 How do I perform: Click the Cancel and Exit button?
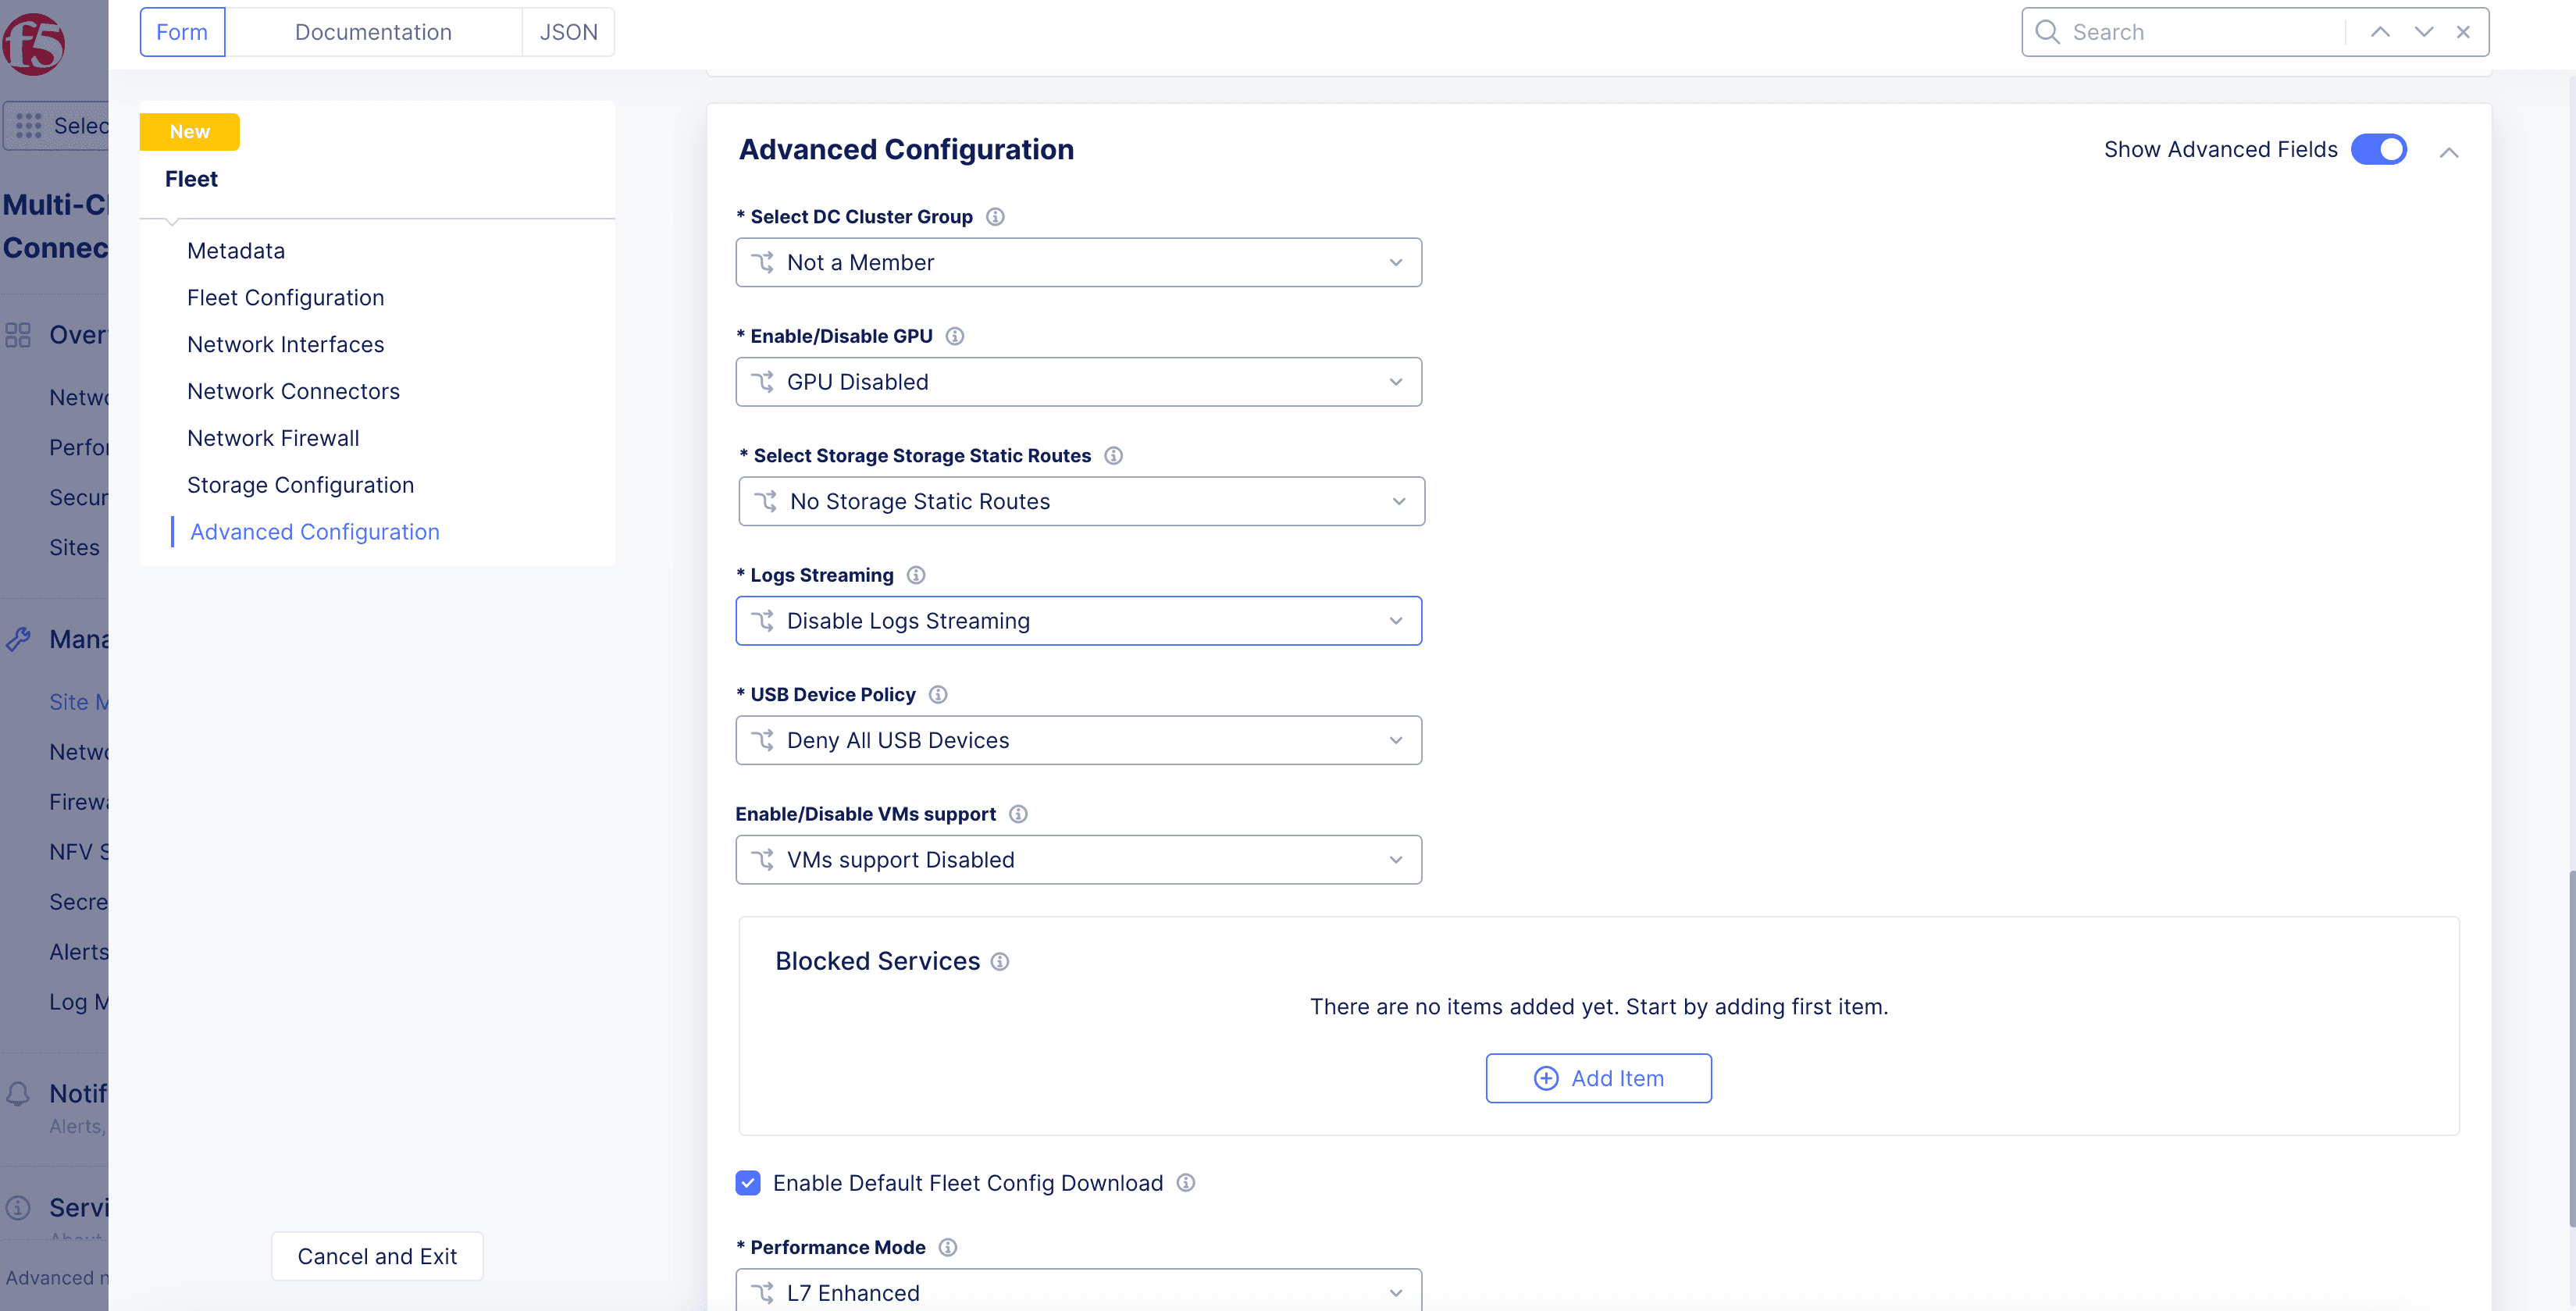377,1257
